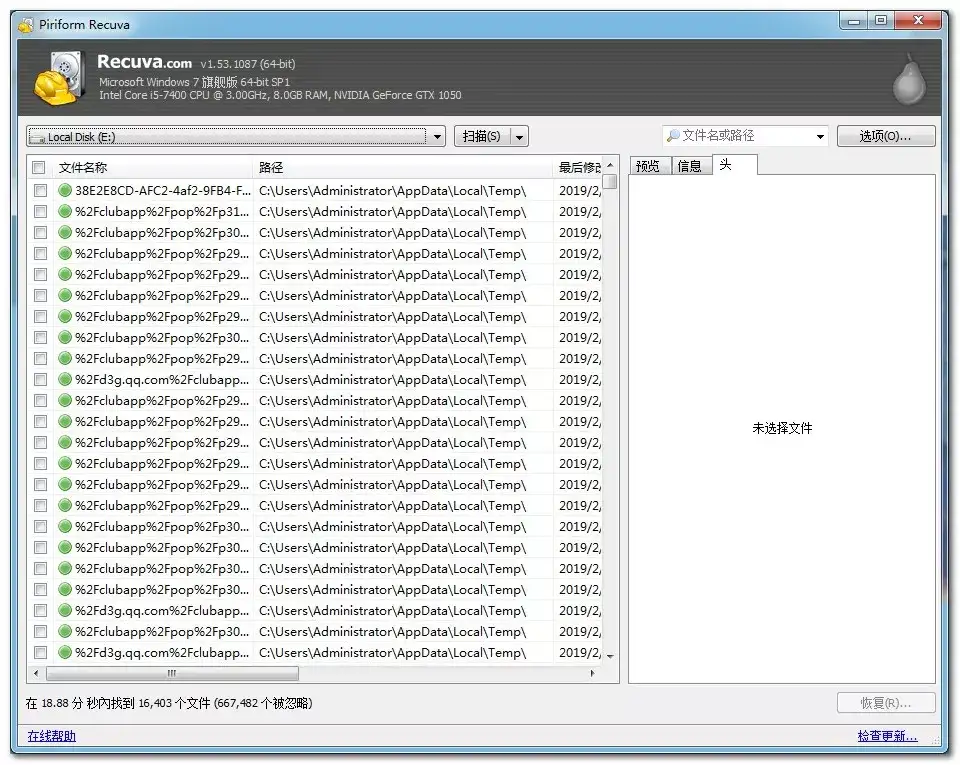The image size is (960, 765).
Task: Open the 文件名或路径 filter dropdown arrow
Action: click(x=820, y=136)
